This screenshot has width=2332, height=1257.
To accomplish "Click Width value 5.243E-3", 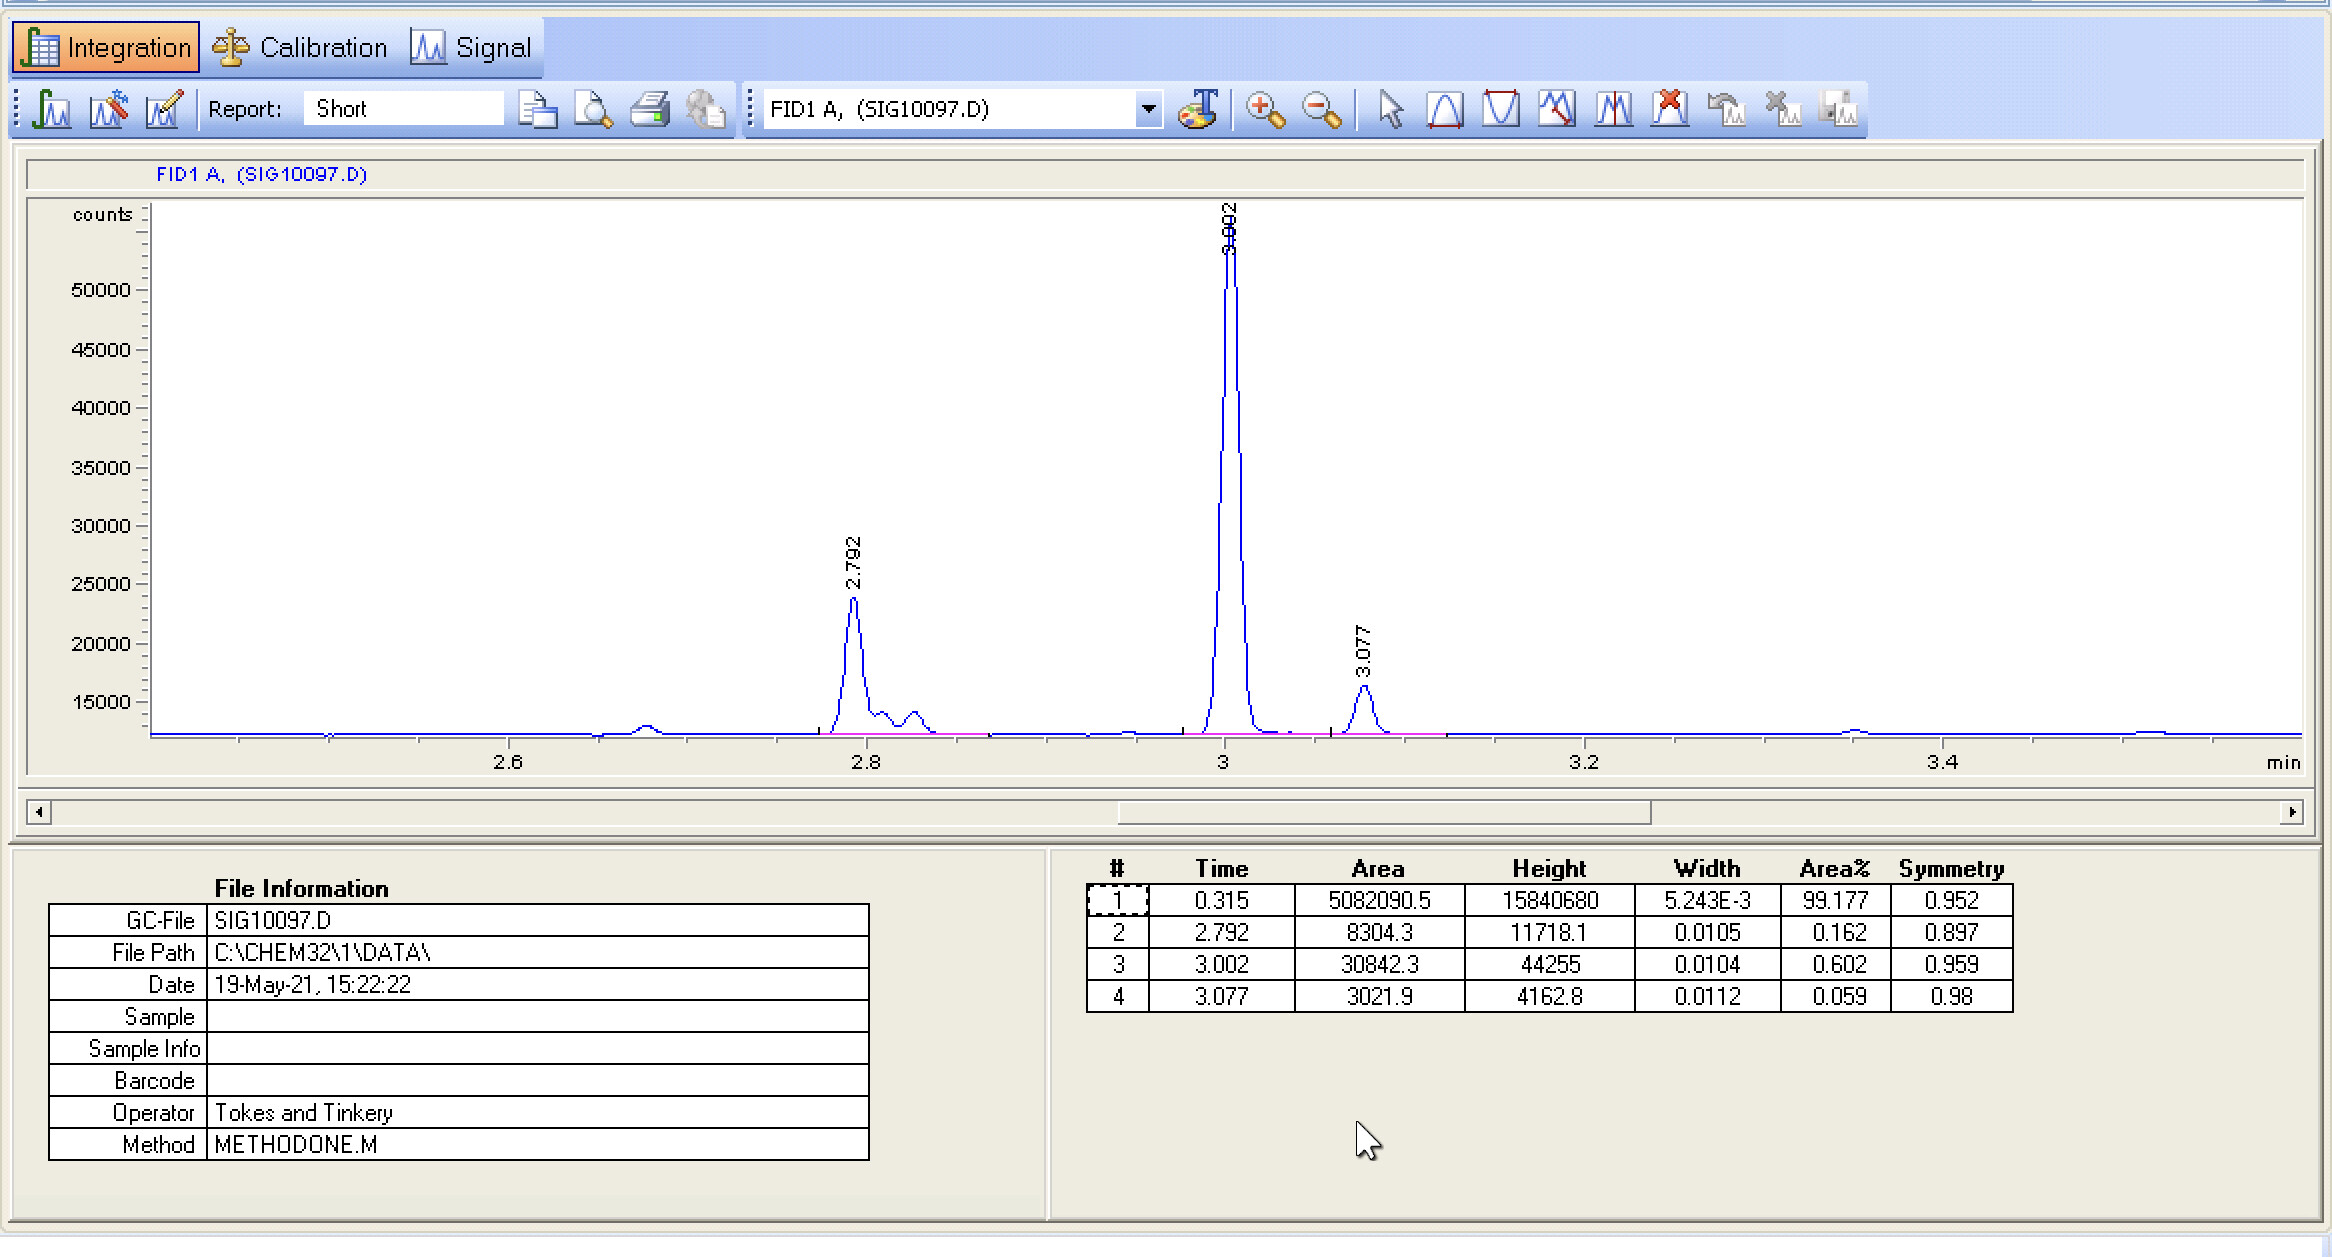I will [1708, 900].
